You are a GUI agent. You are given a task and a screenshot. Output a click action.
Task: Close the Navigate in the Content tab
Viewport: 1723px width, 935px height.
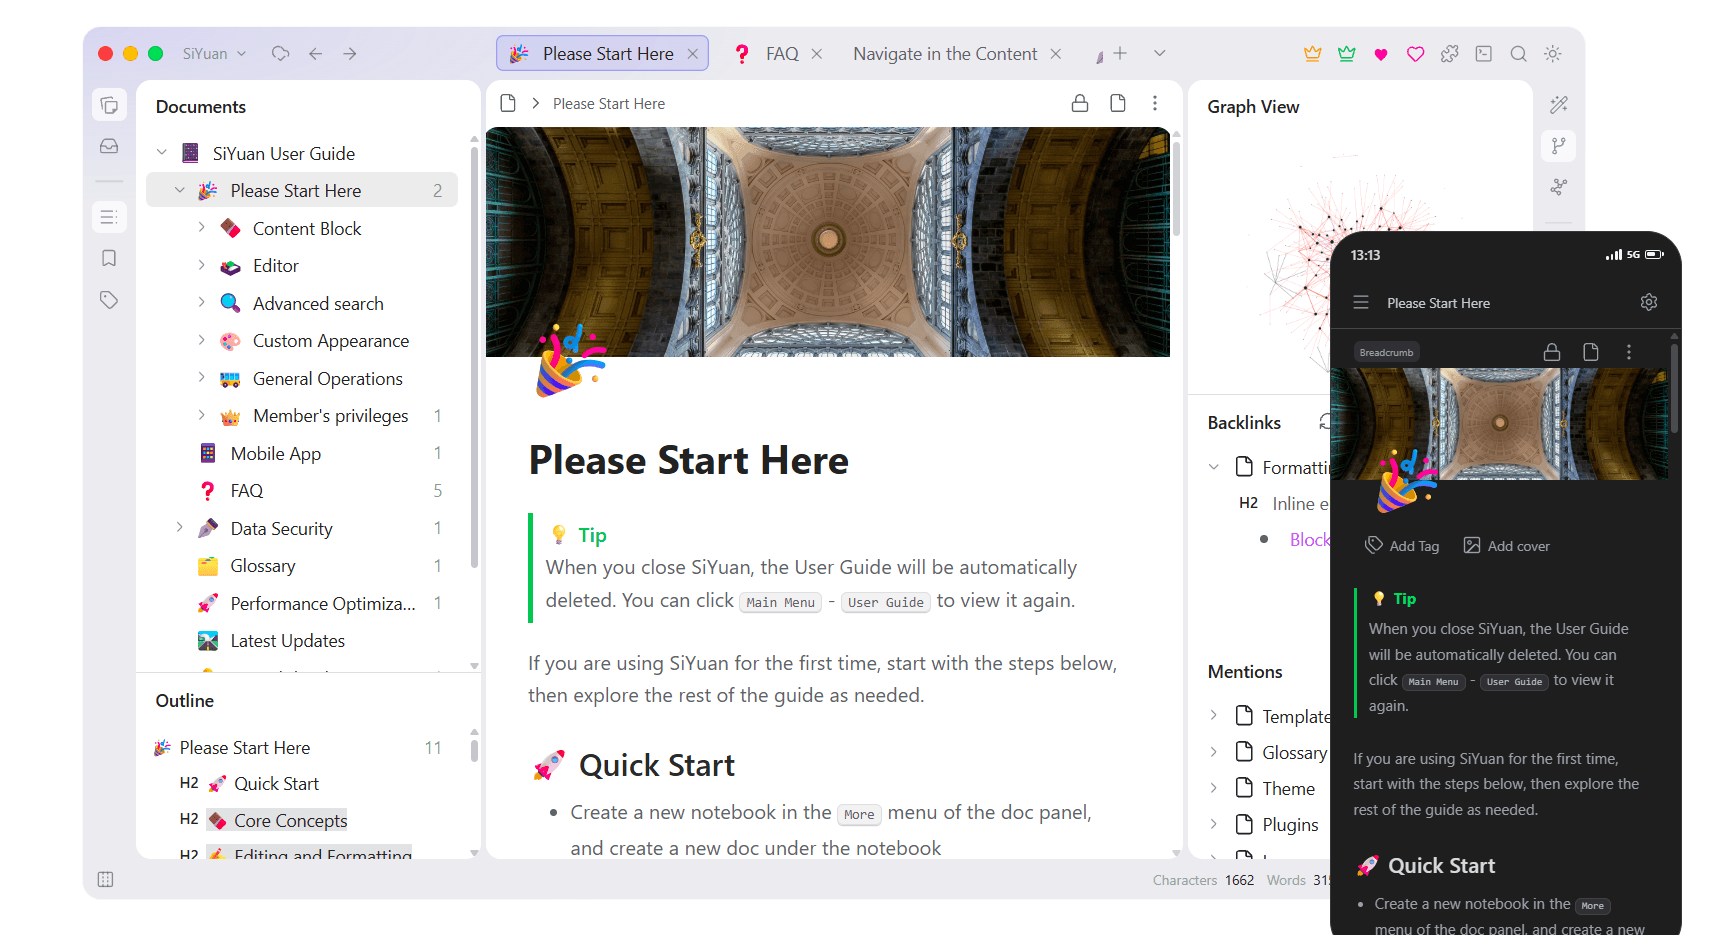point(1056,54)
